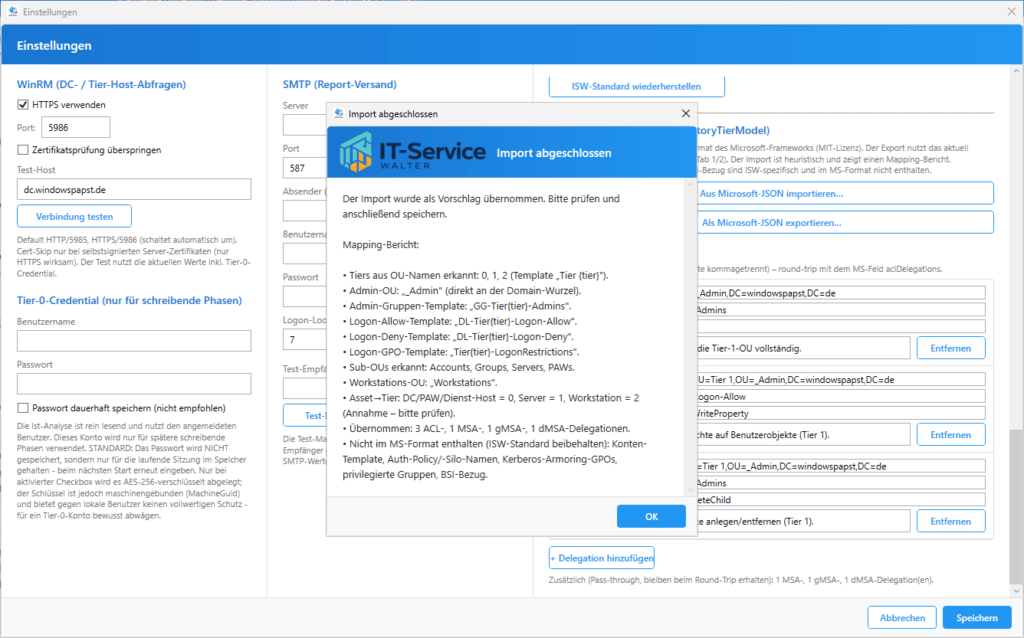
Task: Click the 'Sub-OUs erkannt' report line
Action: point(458,367)
